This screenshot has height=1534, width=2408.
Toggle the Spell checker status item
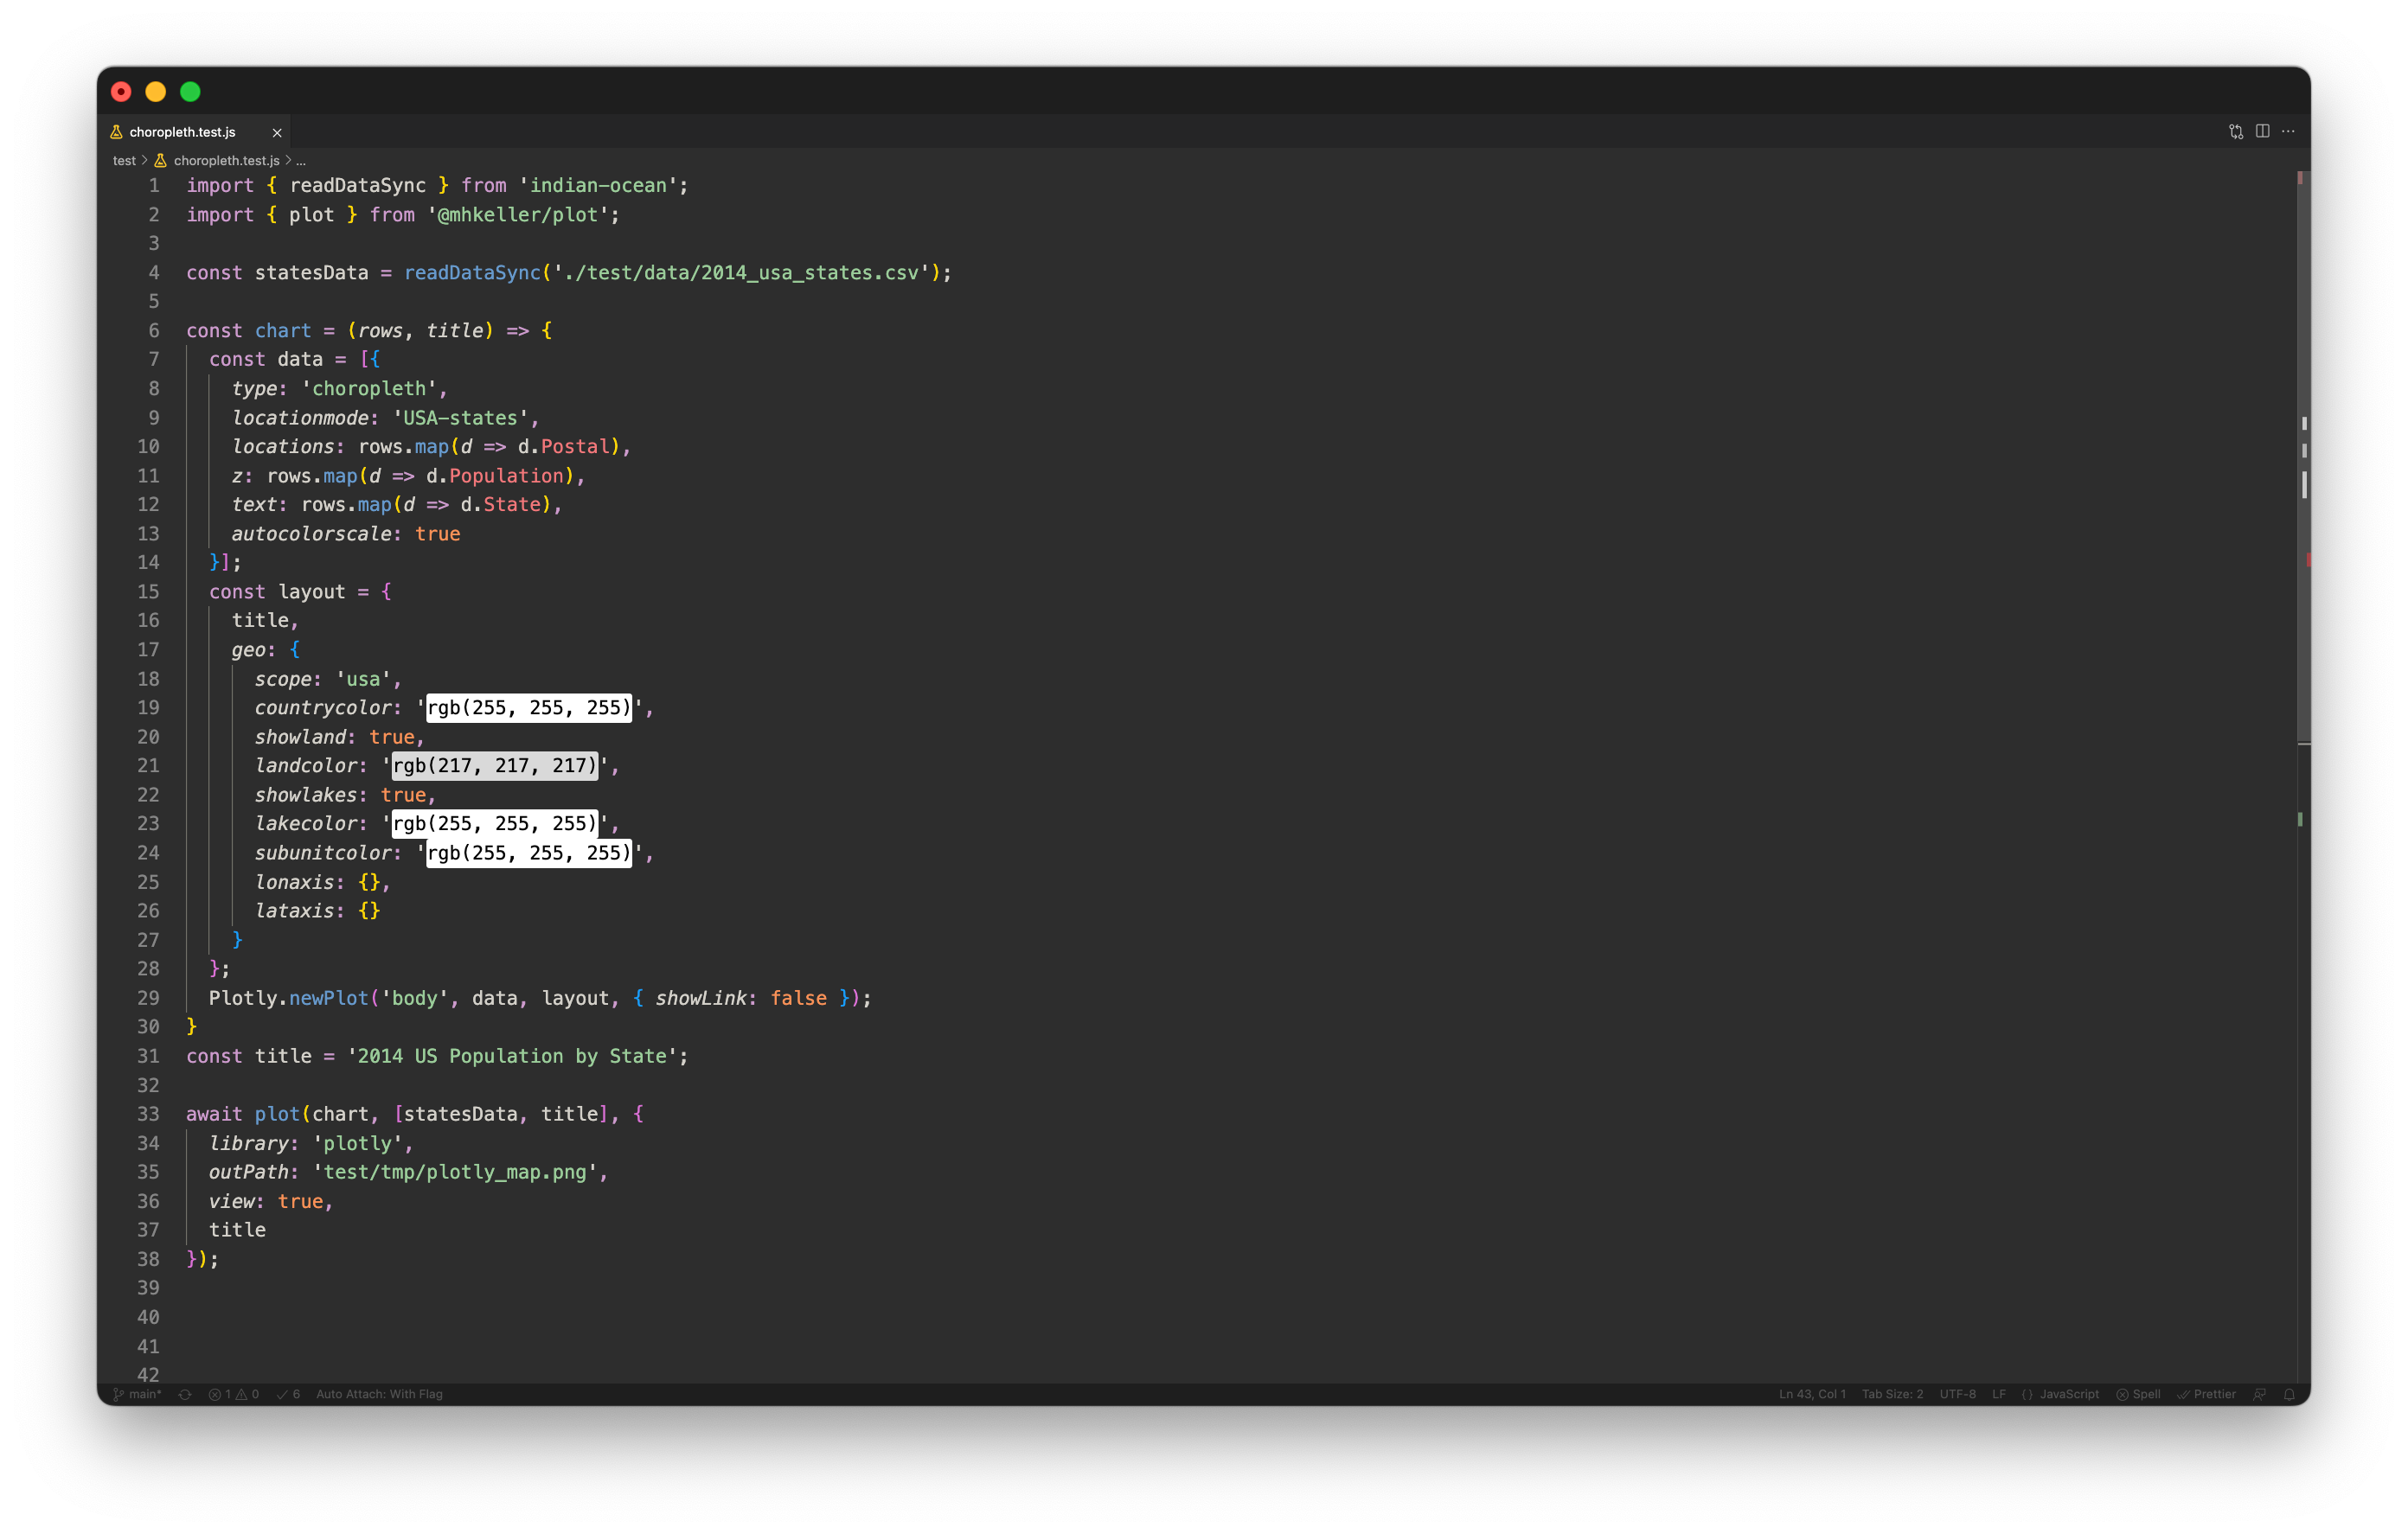click(x=2138, y=1394)
